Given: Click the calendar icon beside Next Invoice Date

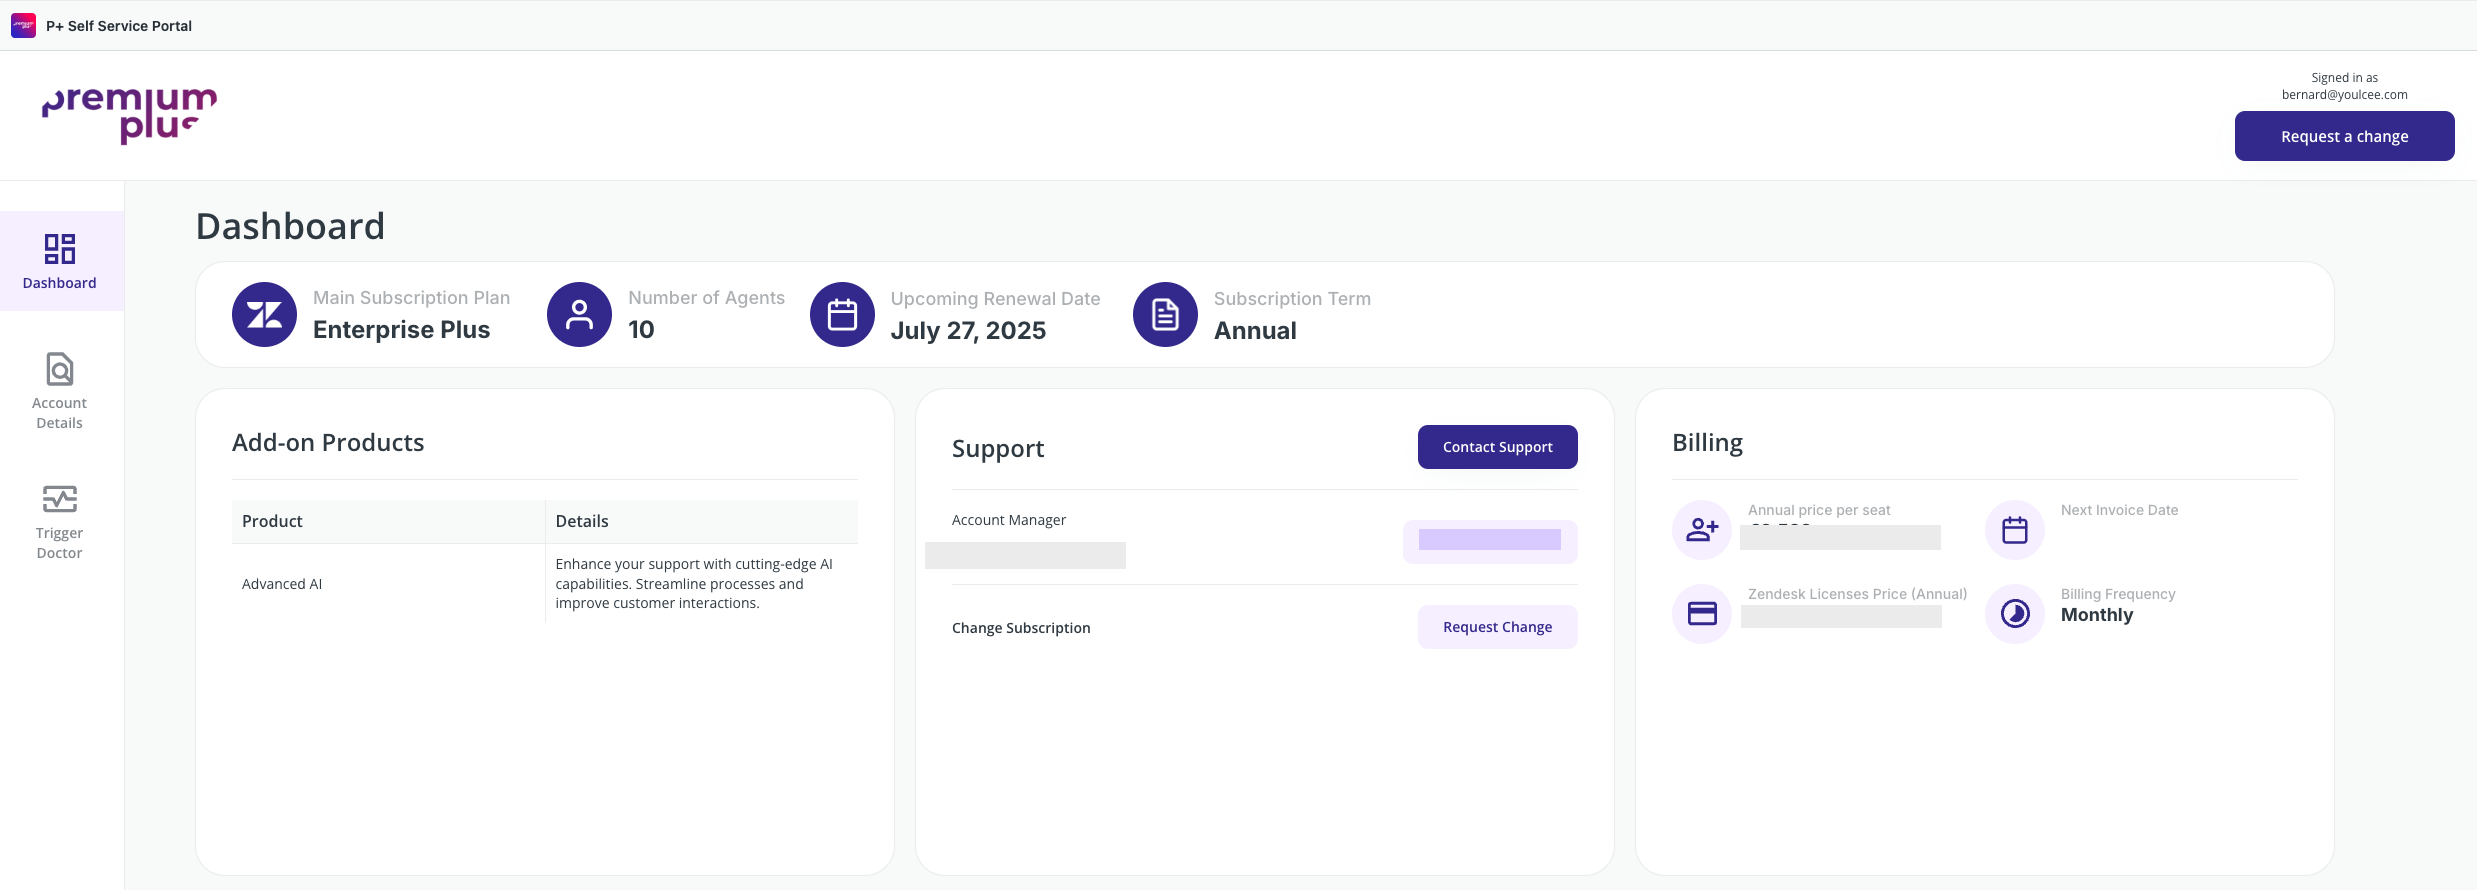Looking at the screenshot, I should point(2015,530).
